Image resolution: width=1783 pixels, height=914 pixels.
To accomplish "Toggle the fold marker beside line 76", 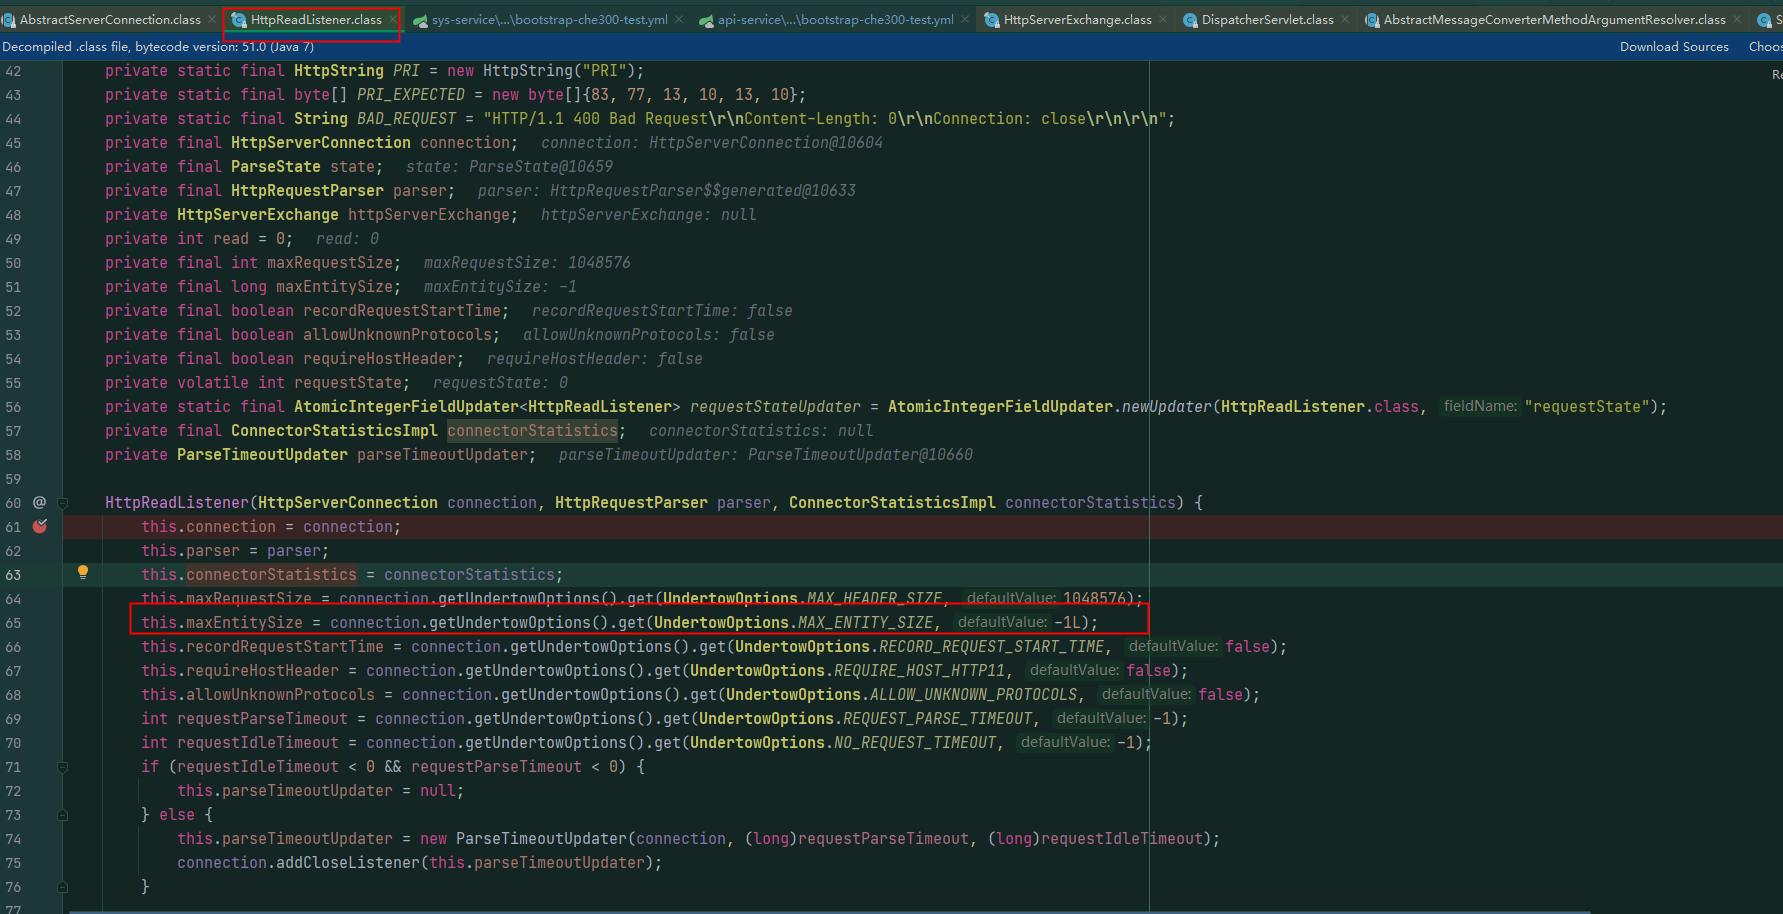I will 63,887.
